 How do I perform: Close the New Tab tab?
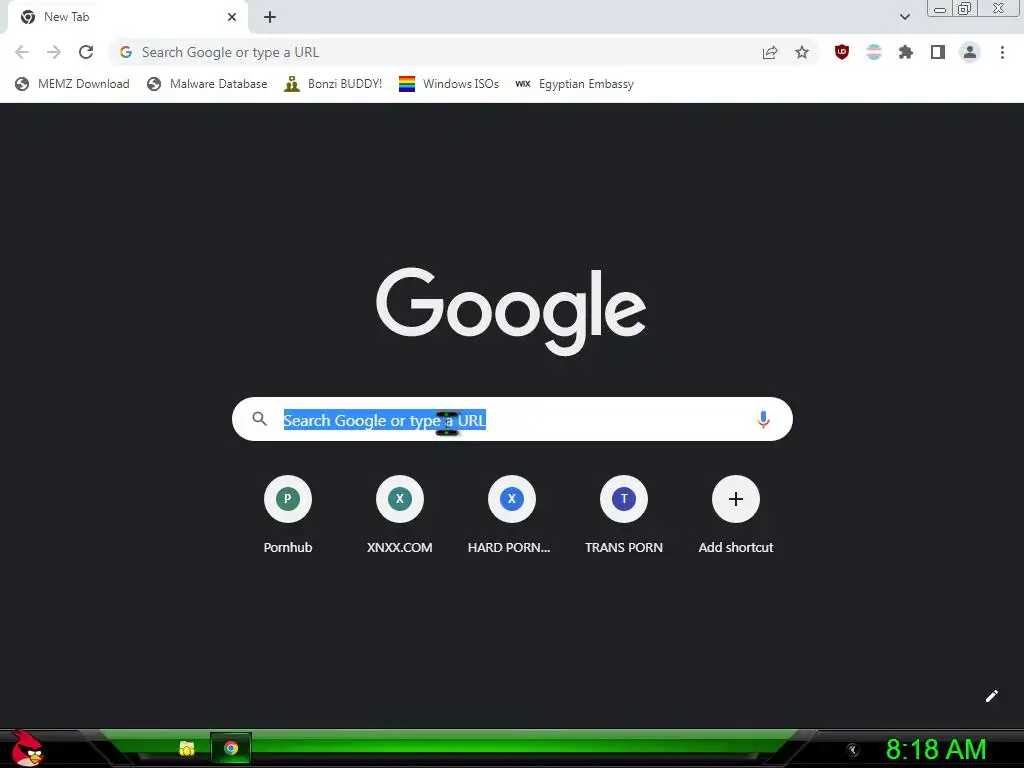(x=232, y=17)
